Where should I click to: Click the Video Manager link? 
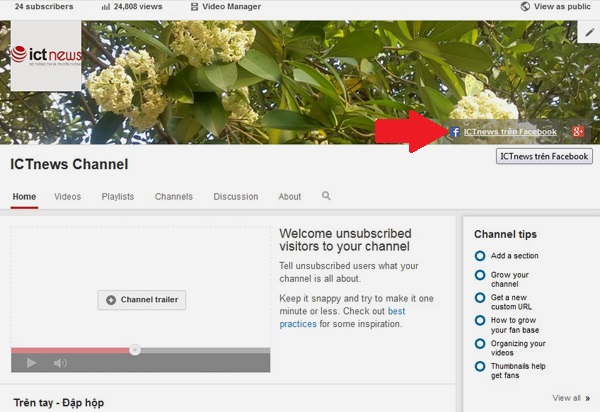[232, 7]
